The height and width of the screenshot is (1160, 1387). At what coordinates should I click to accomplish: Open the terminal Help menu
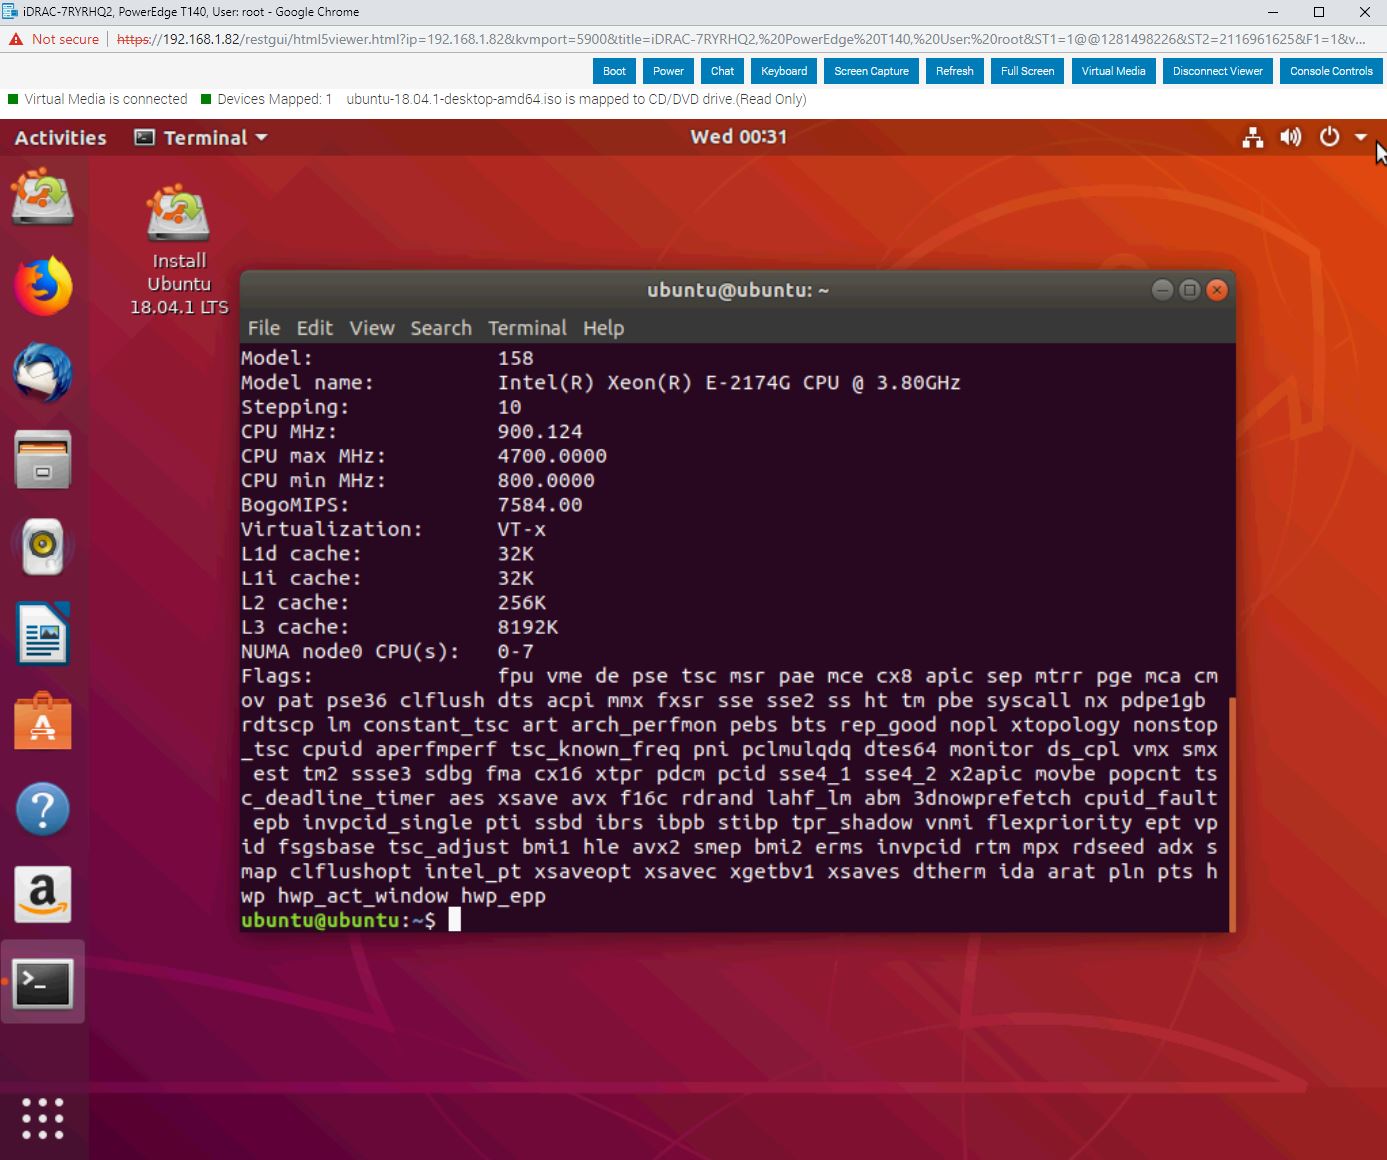tap(603, 328)
